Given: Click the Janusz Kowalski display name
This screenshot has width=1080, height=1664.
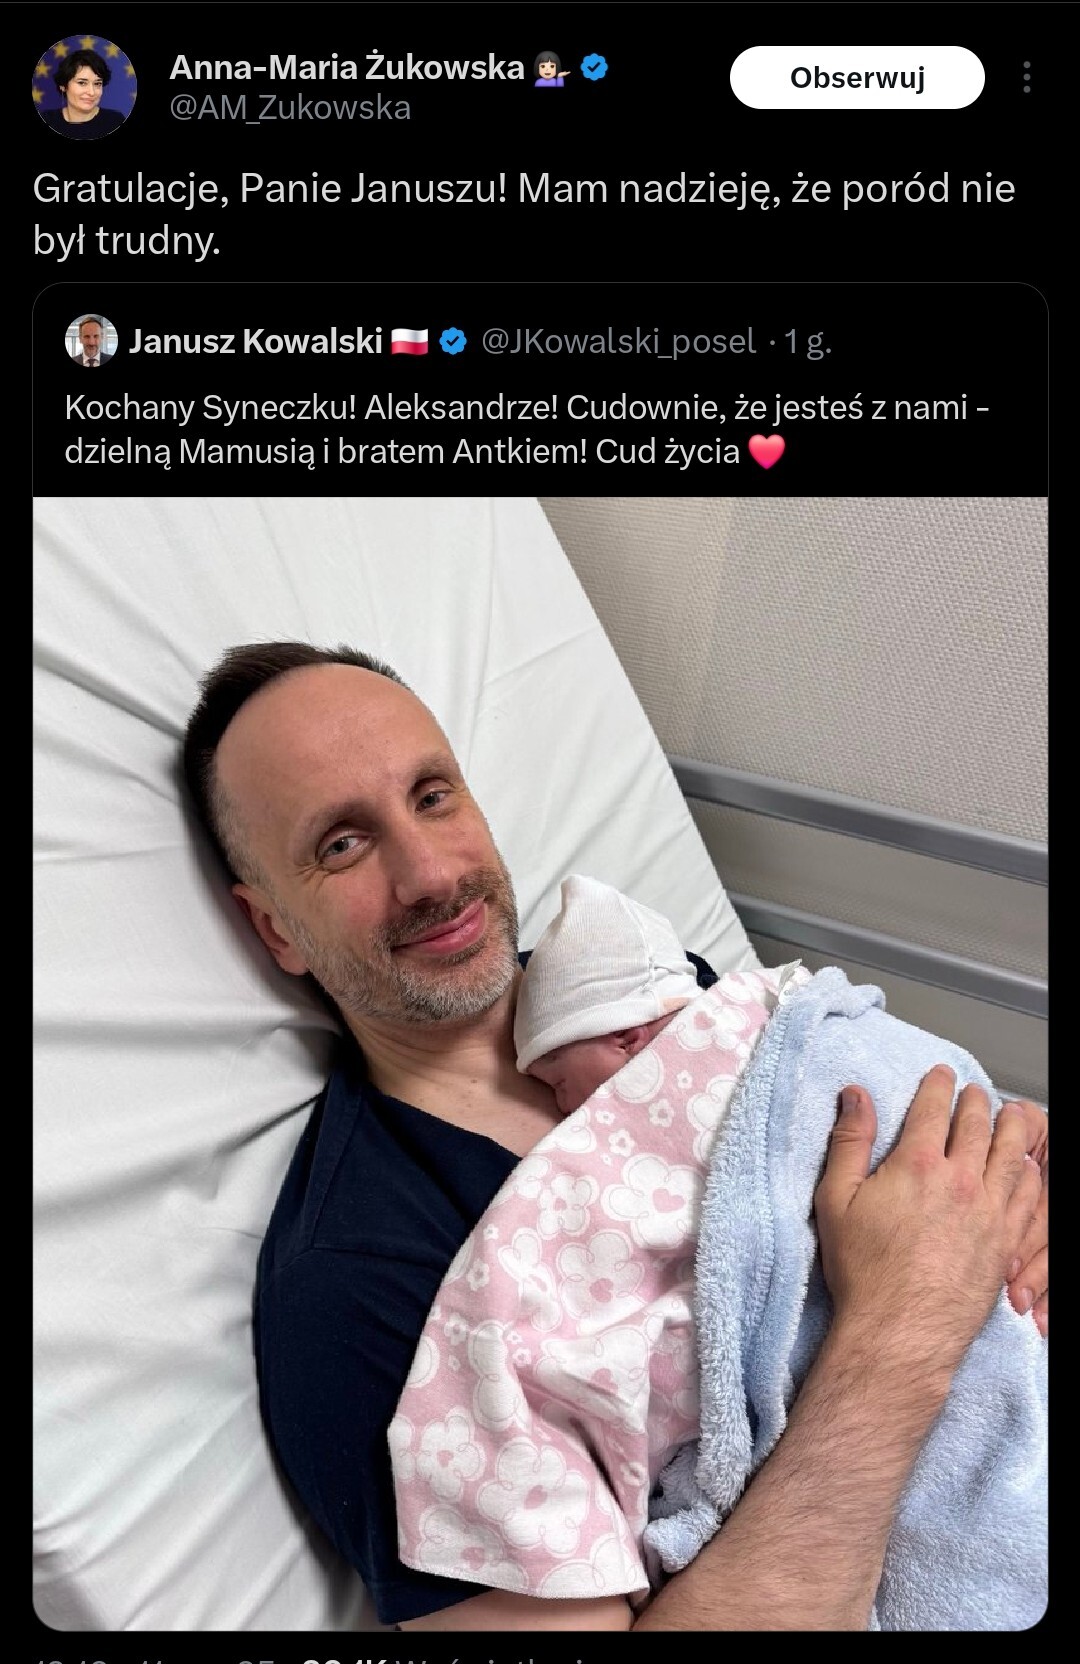Looking at the screenshot, I should click(x=255, y=342).
